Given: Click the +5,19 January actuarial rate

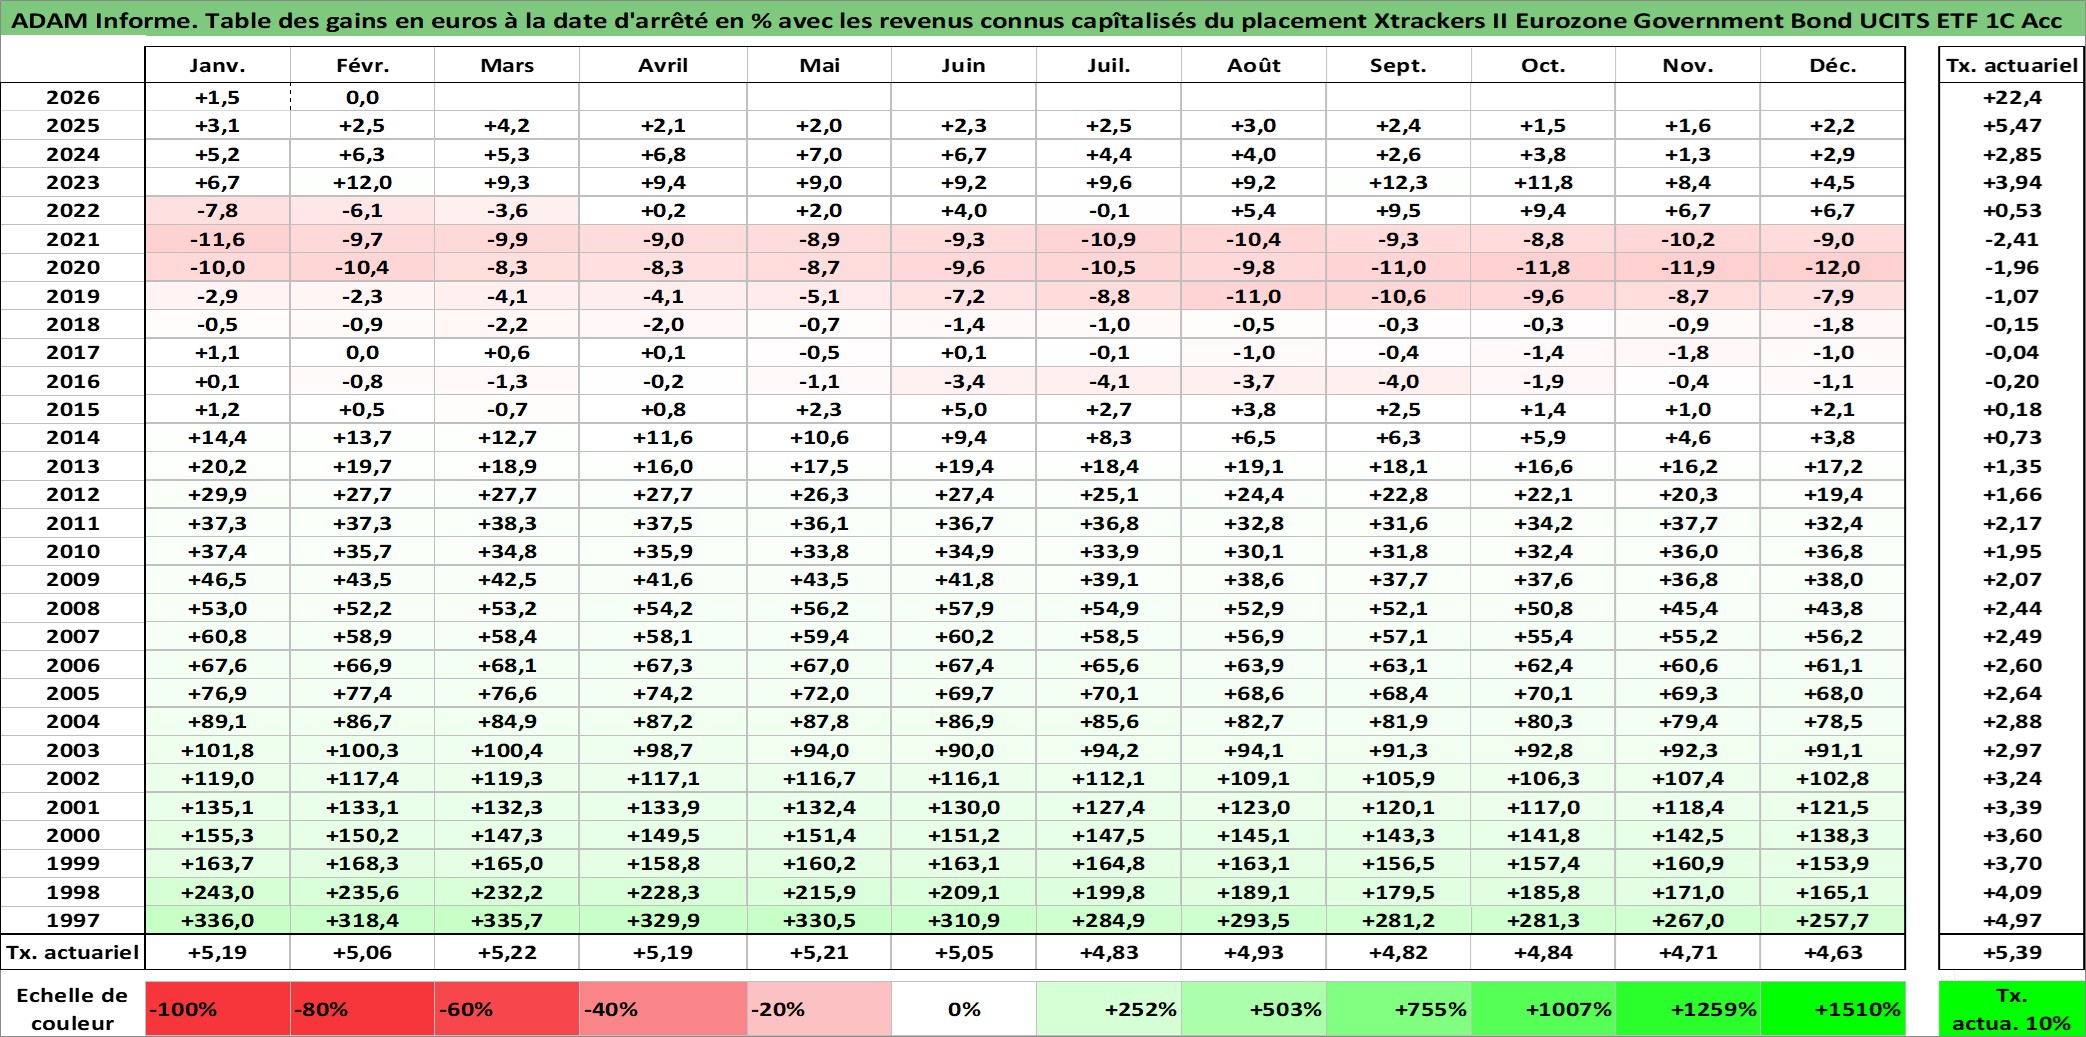Looking at the screenshot, I should tap(218, 952).
